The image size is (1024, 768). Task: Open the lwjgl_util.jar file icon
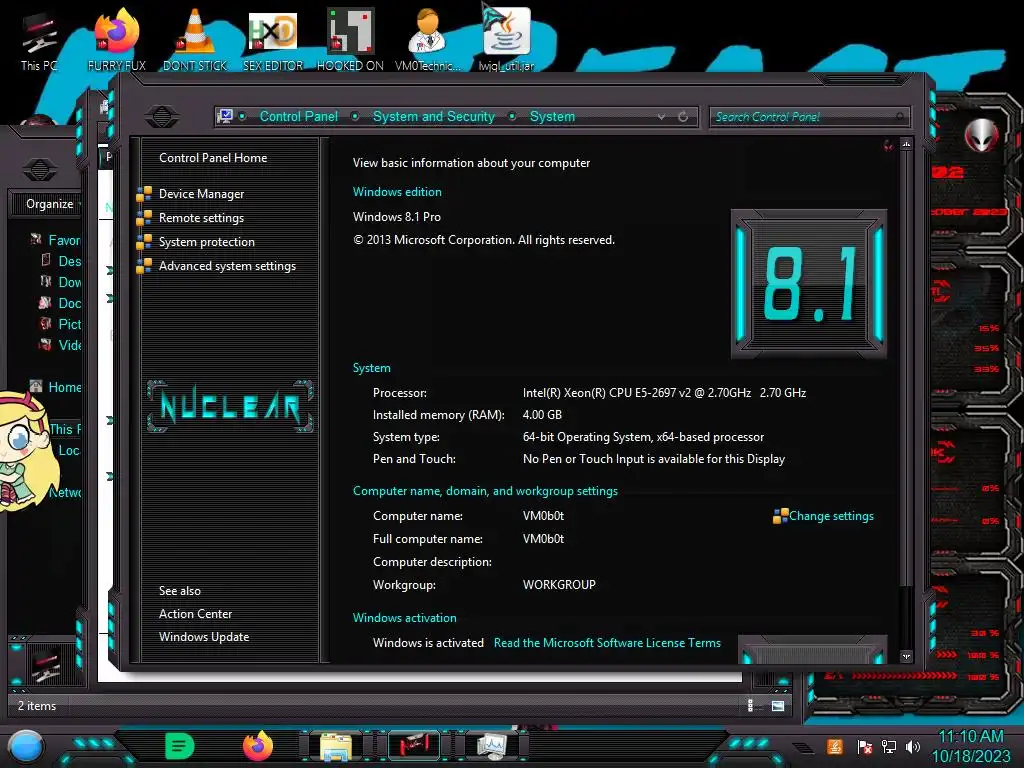(x=506, y=39)
